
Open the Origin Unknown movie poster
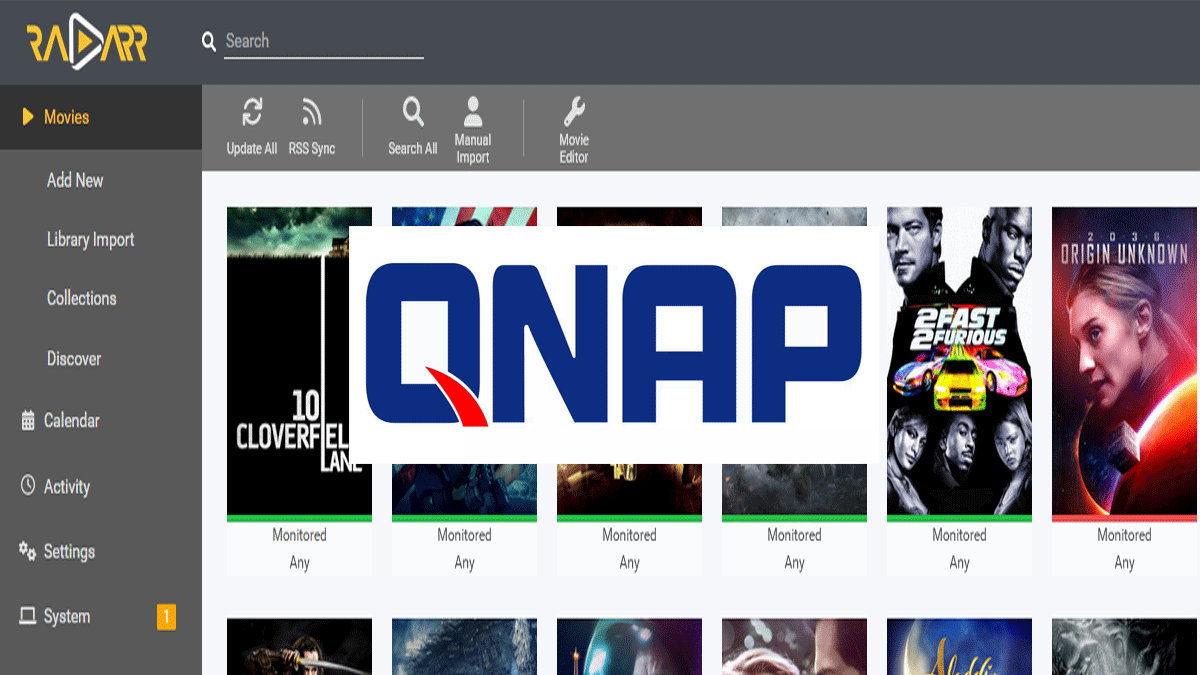click(x=1124, y=361)
